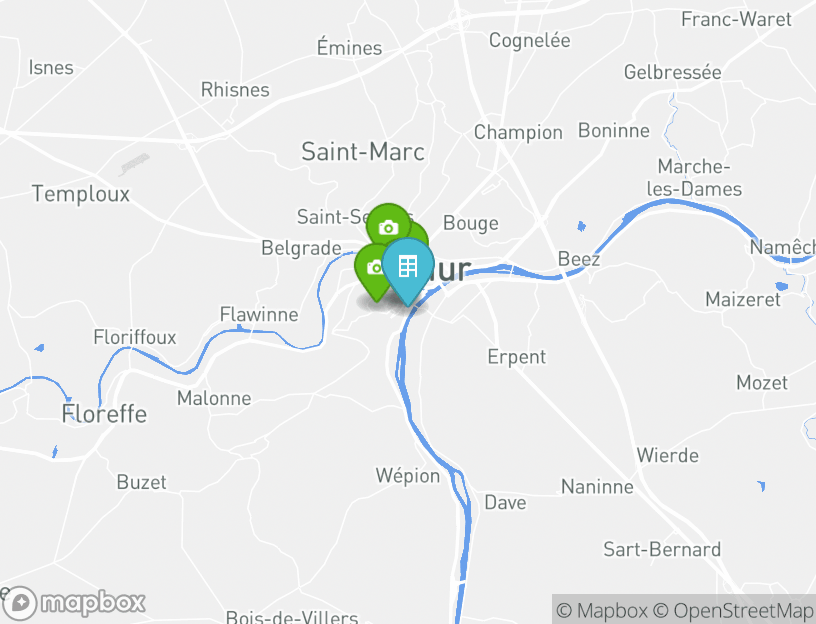816x624 pixels.
Task: Click the Naninne place label
Action: pyautogui.click(x=597, y=487)
